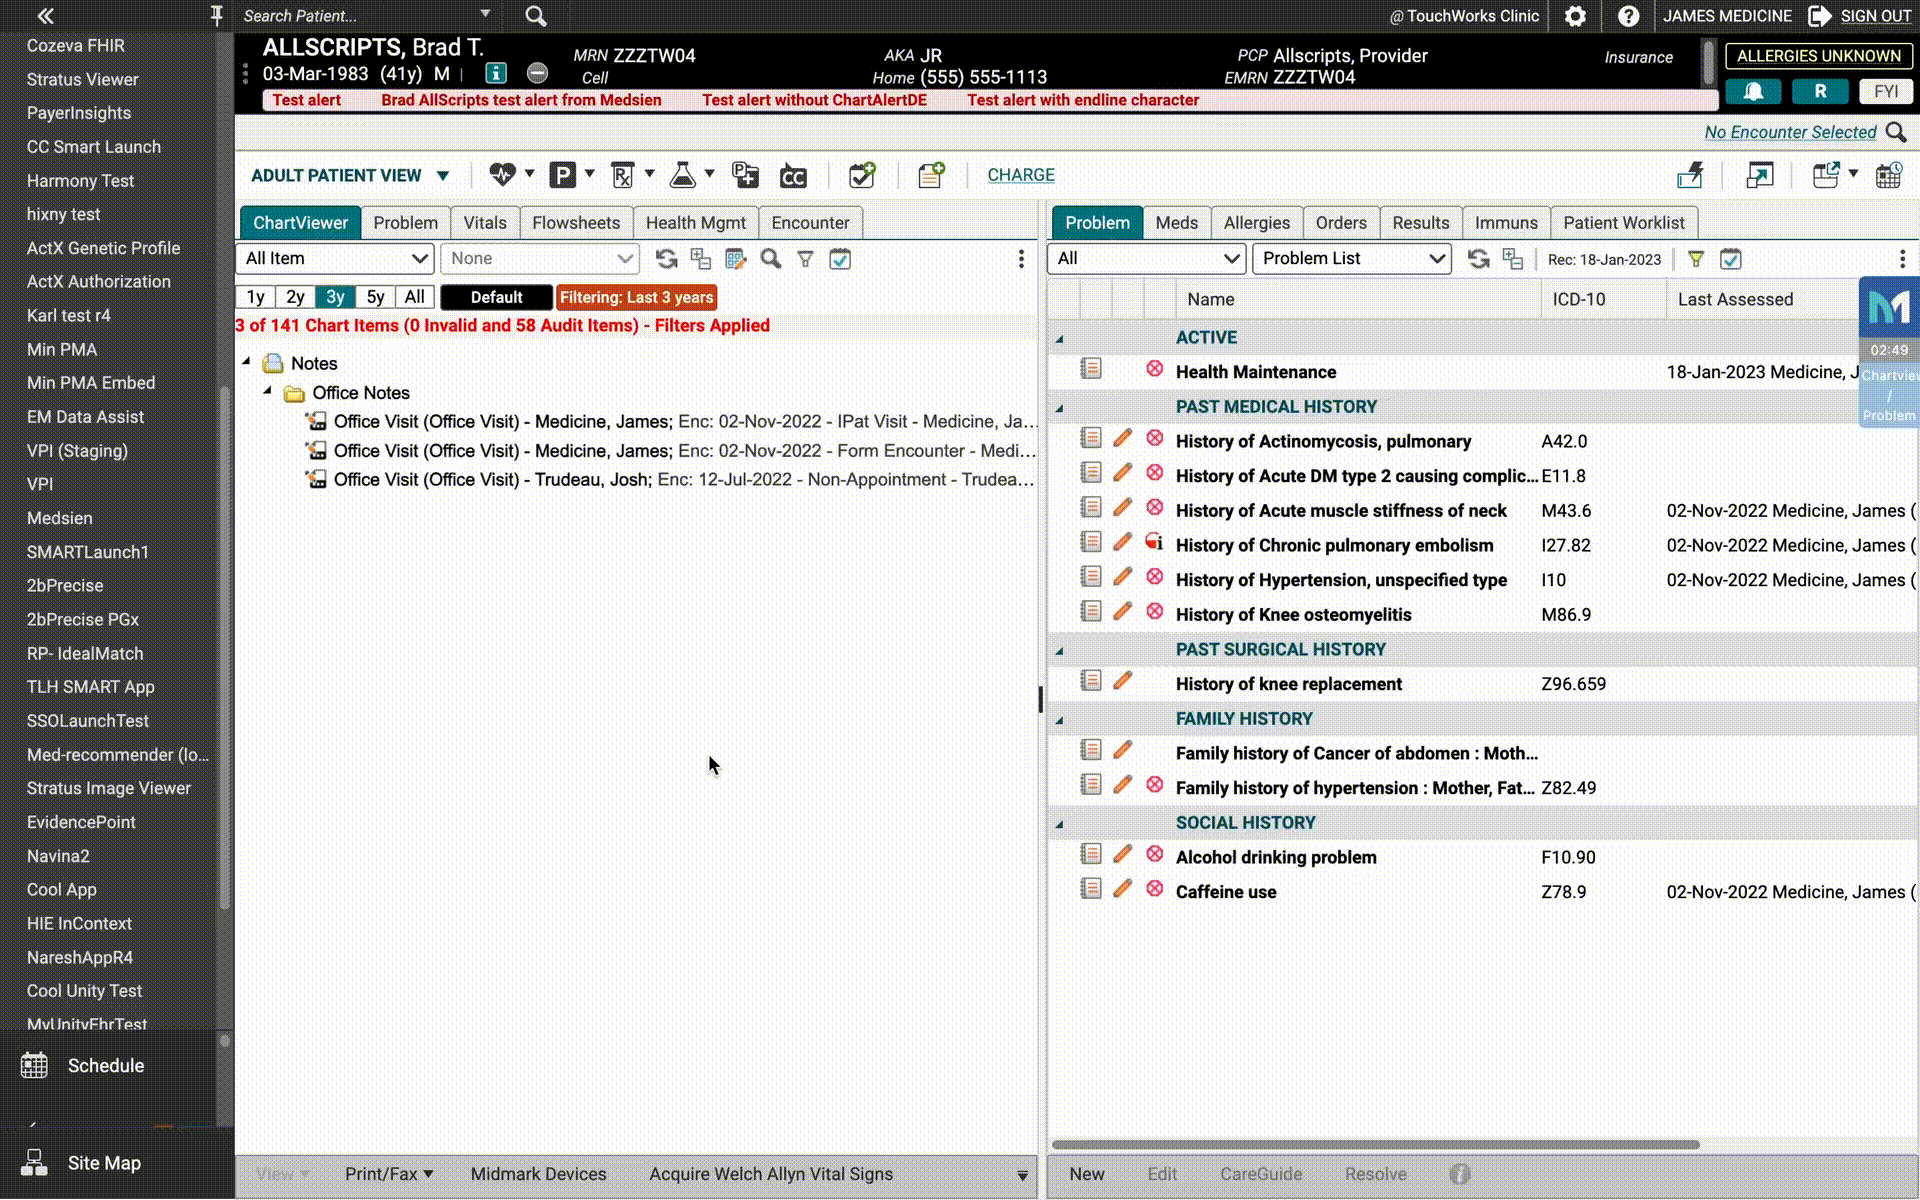The height and width of the screenshot is (1200, 1920).
Task: Open the Allergies tab
Action: (1256, 223)
